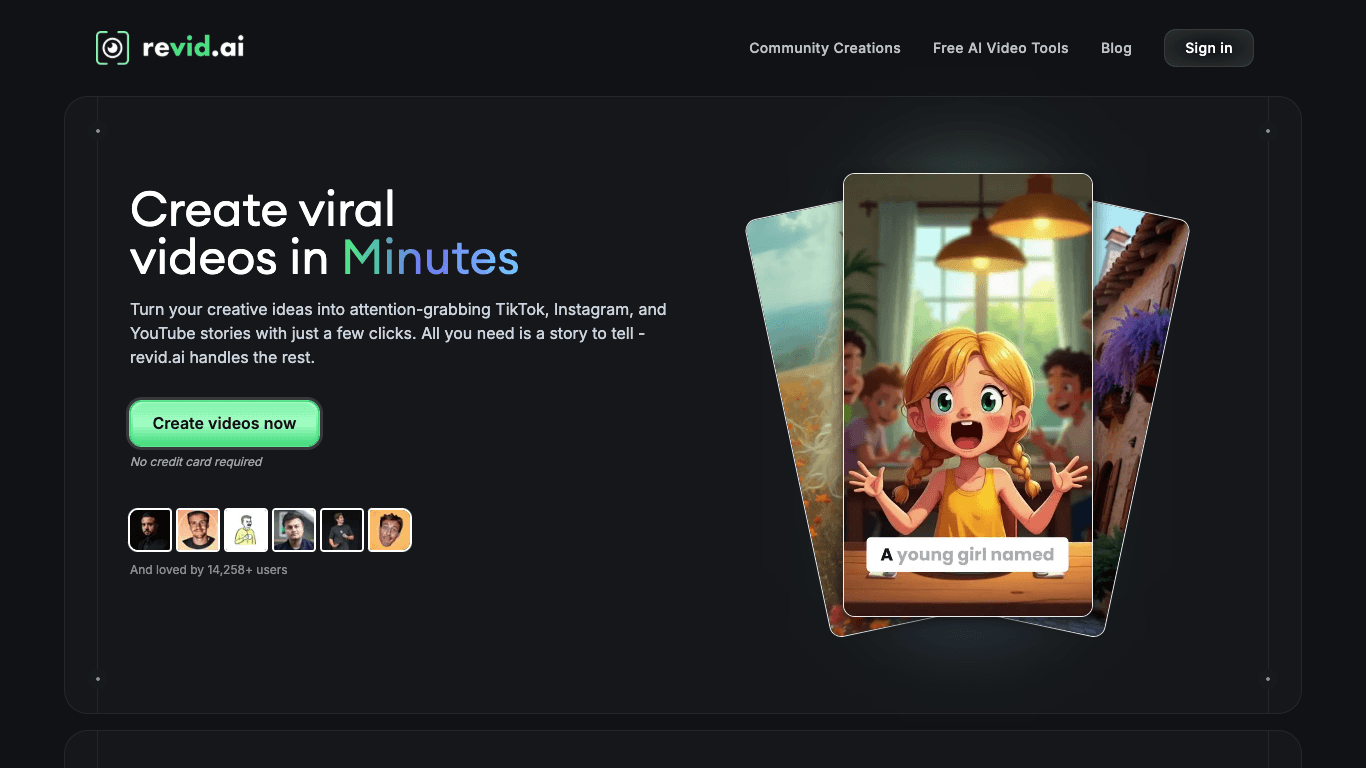The image size is (1366, 768).
Task: Select the first dark-bearded user avatar
Action: click(150, 530)
